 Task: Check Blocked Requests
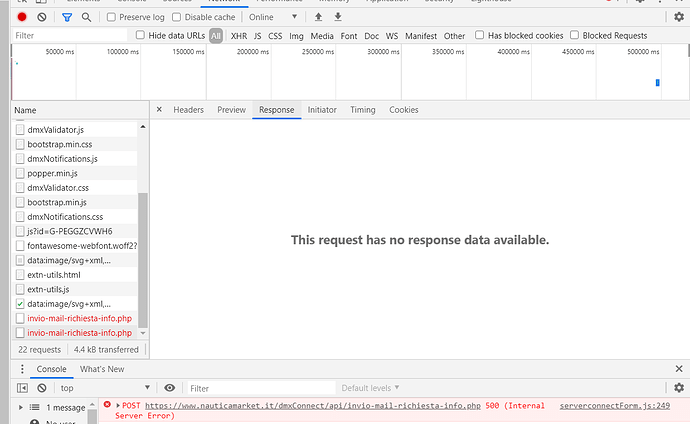pos(574,35)
